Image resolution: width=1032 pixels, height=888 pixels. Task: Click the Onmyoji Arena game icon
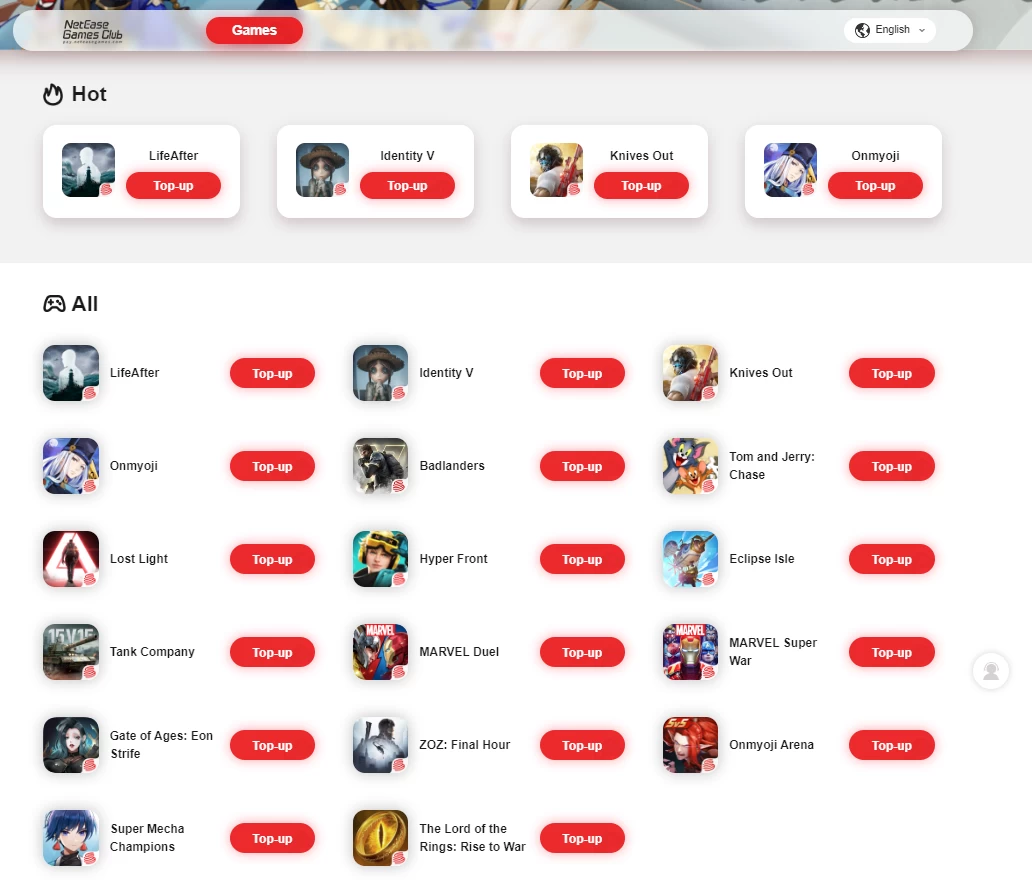pos(690,744)
